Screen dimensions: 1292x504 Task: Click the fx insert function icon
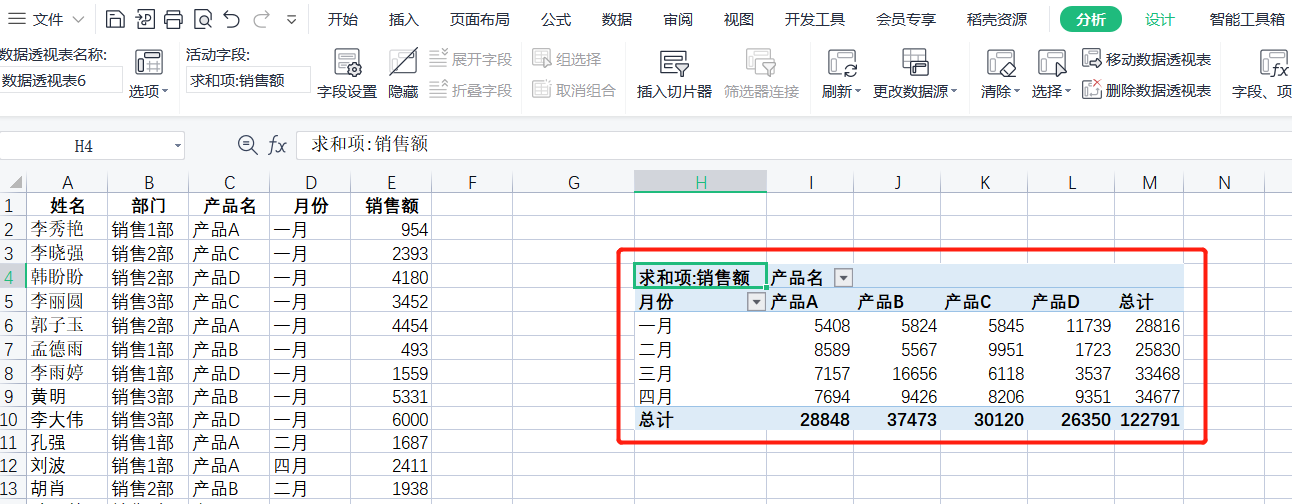tap(277, 145)
